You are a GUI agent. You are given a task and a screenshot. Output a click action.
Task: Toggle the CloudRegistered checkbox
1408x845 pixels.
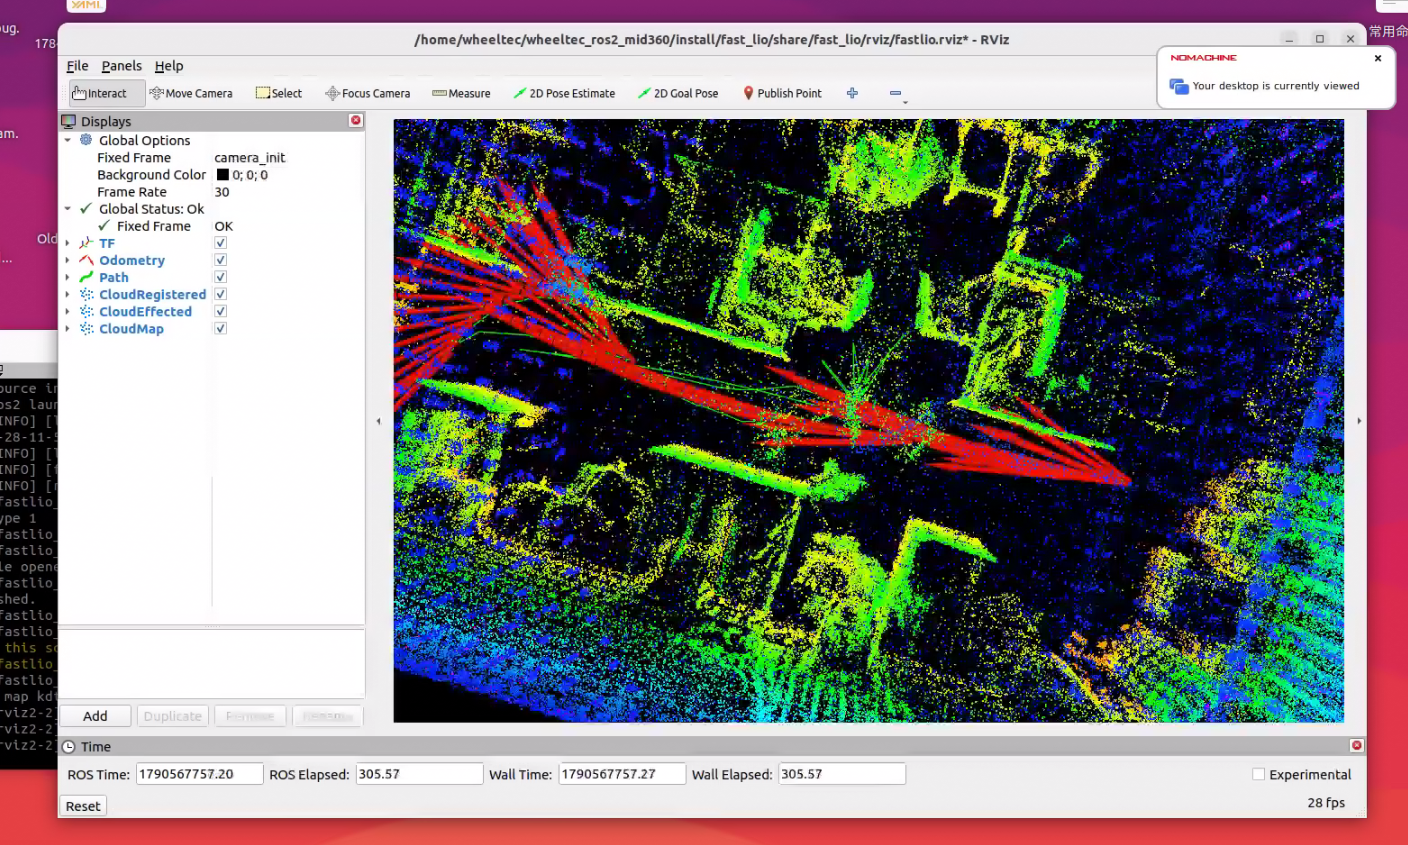[220, 294]
